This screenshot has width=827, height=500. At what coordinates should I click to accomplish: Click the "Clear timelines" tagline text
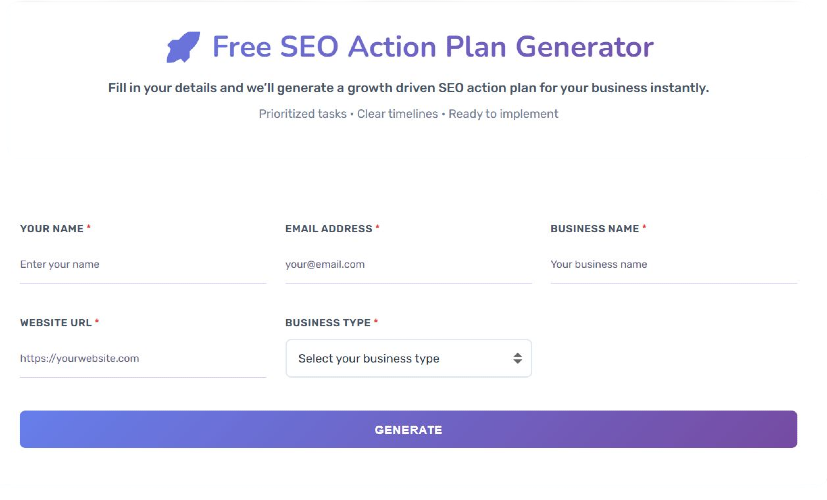[397, 114]
